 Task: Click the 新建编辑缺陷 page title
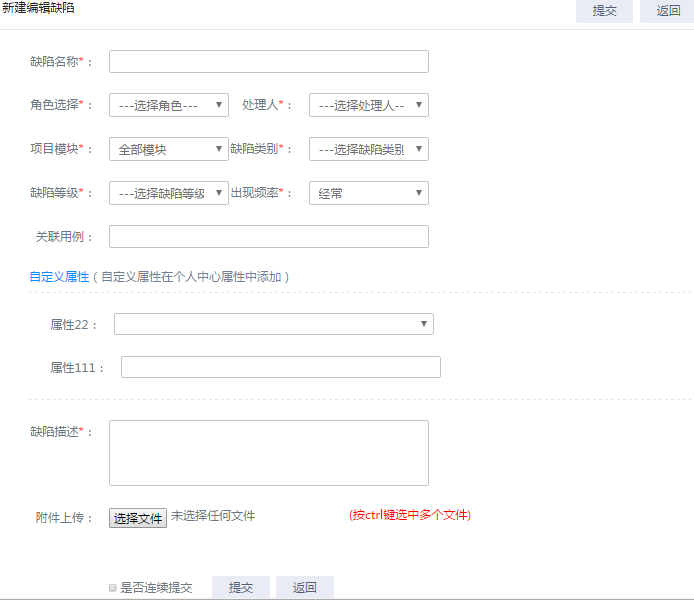tap(38, 8)
